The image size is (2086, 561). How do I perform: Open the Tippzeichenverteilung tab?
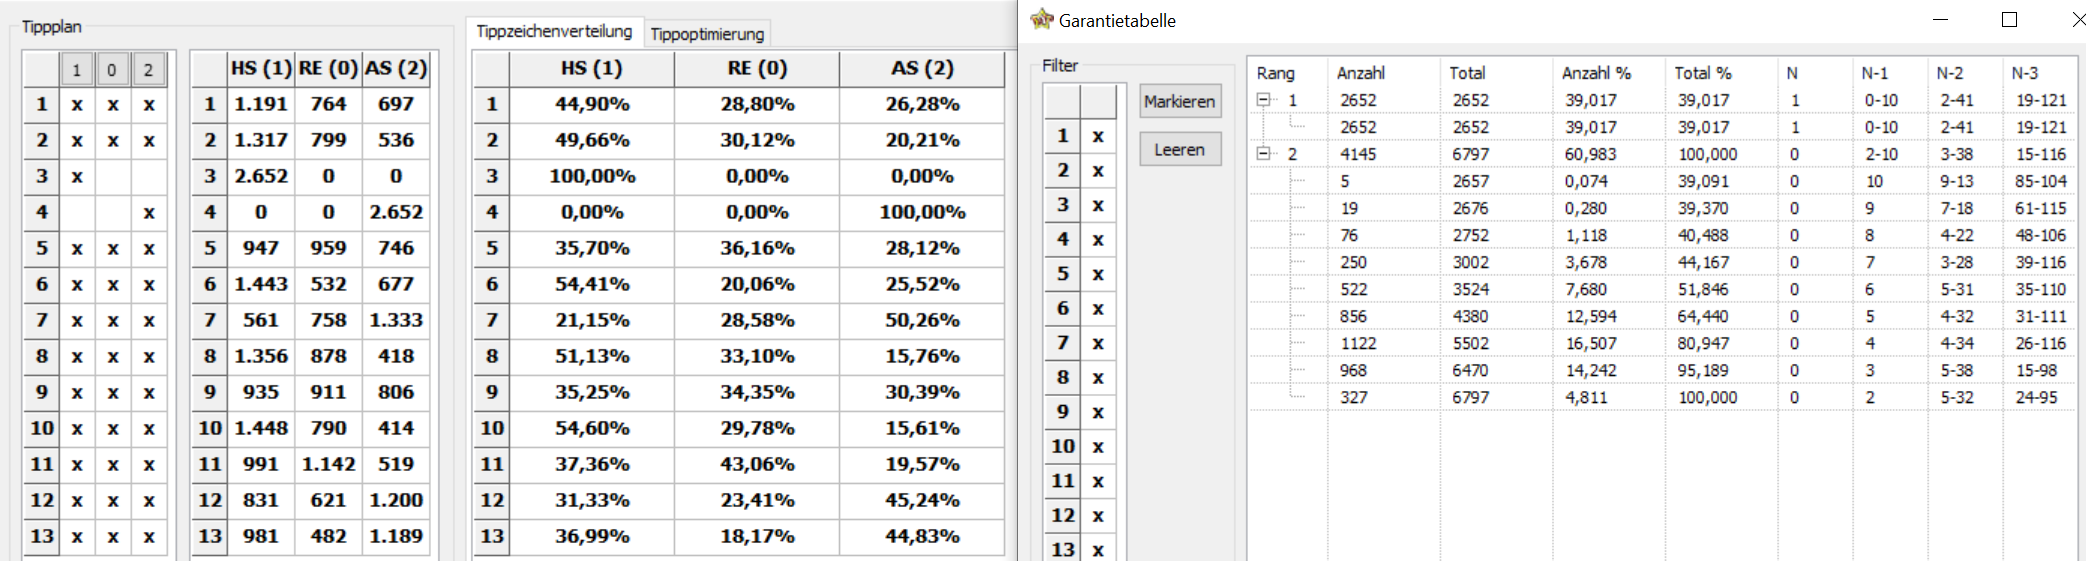[554, 31]
